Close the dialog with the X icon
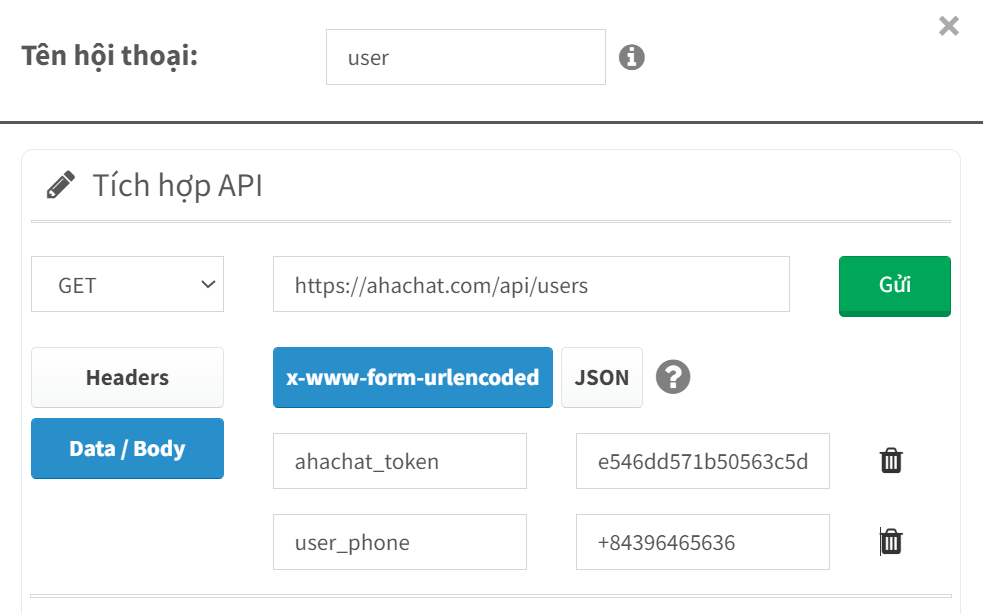Viewport: 983px width, 614px height. (x=949, y=26)
